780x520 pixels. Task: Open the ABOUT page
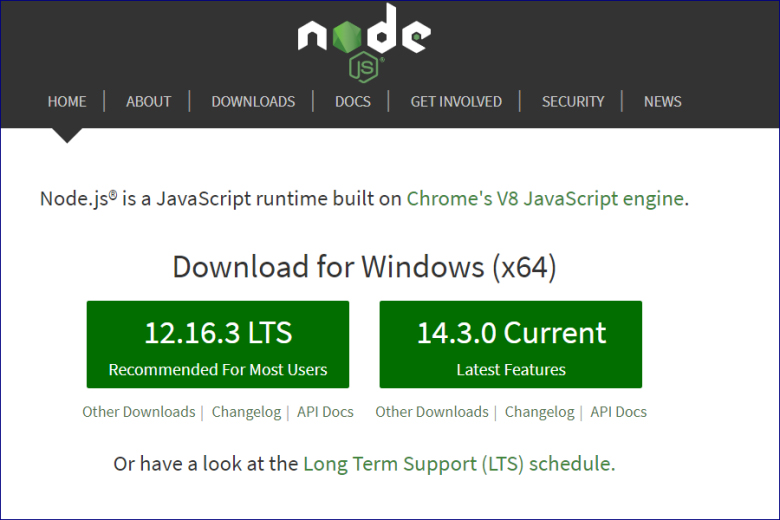pyautogui.click(x=148, y=101)
